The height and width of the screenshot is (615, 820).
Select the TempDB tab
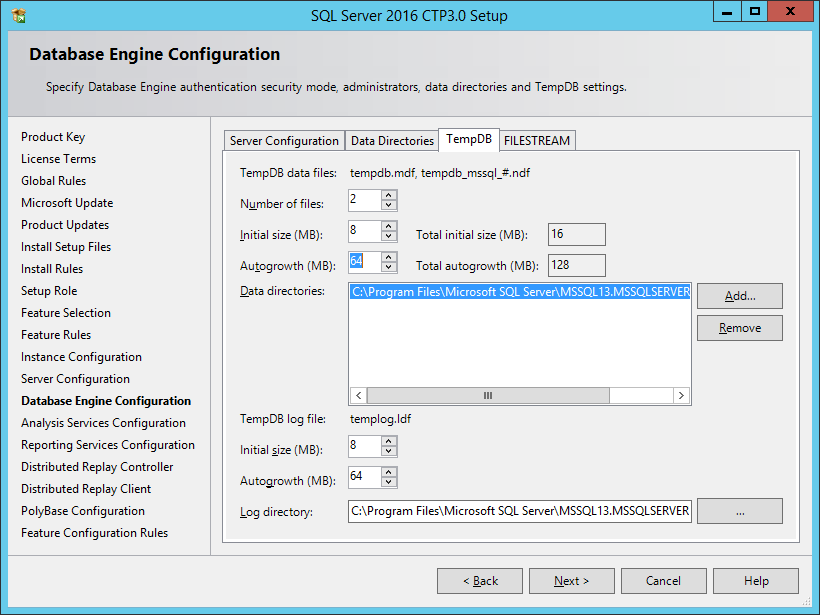coord(469,139)
